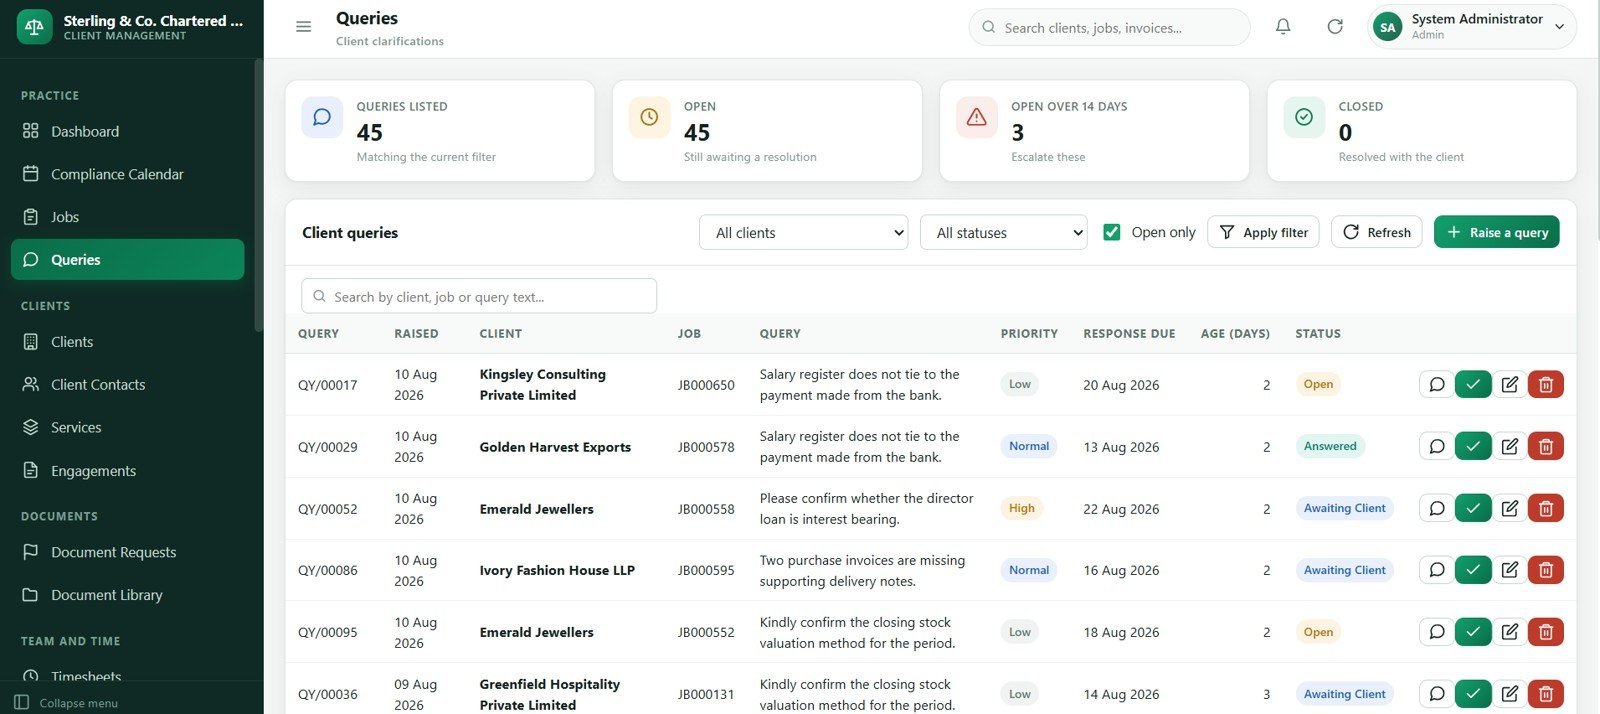1600x714 pixels.
Task: Delete query QY/00086 with red trash icon
Action: coord(1546,570)
